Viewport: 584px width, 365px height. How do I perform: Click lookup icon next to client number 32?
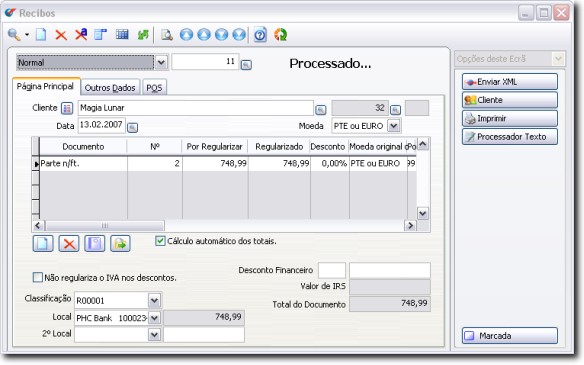(x=395, y=110)
